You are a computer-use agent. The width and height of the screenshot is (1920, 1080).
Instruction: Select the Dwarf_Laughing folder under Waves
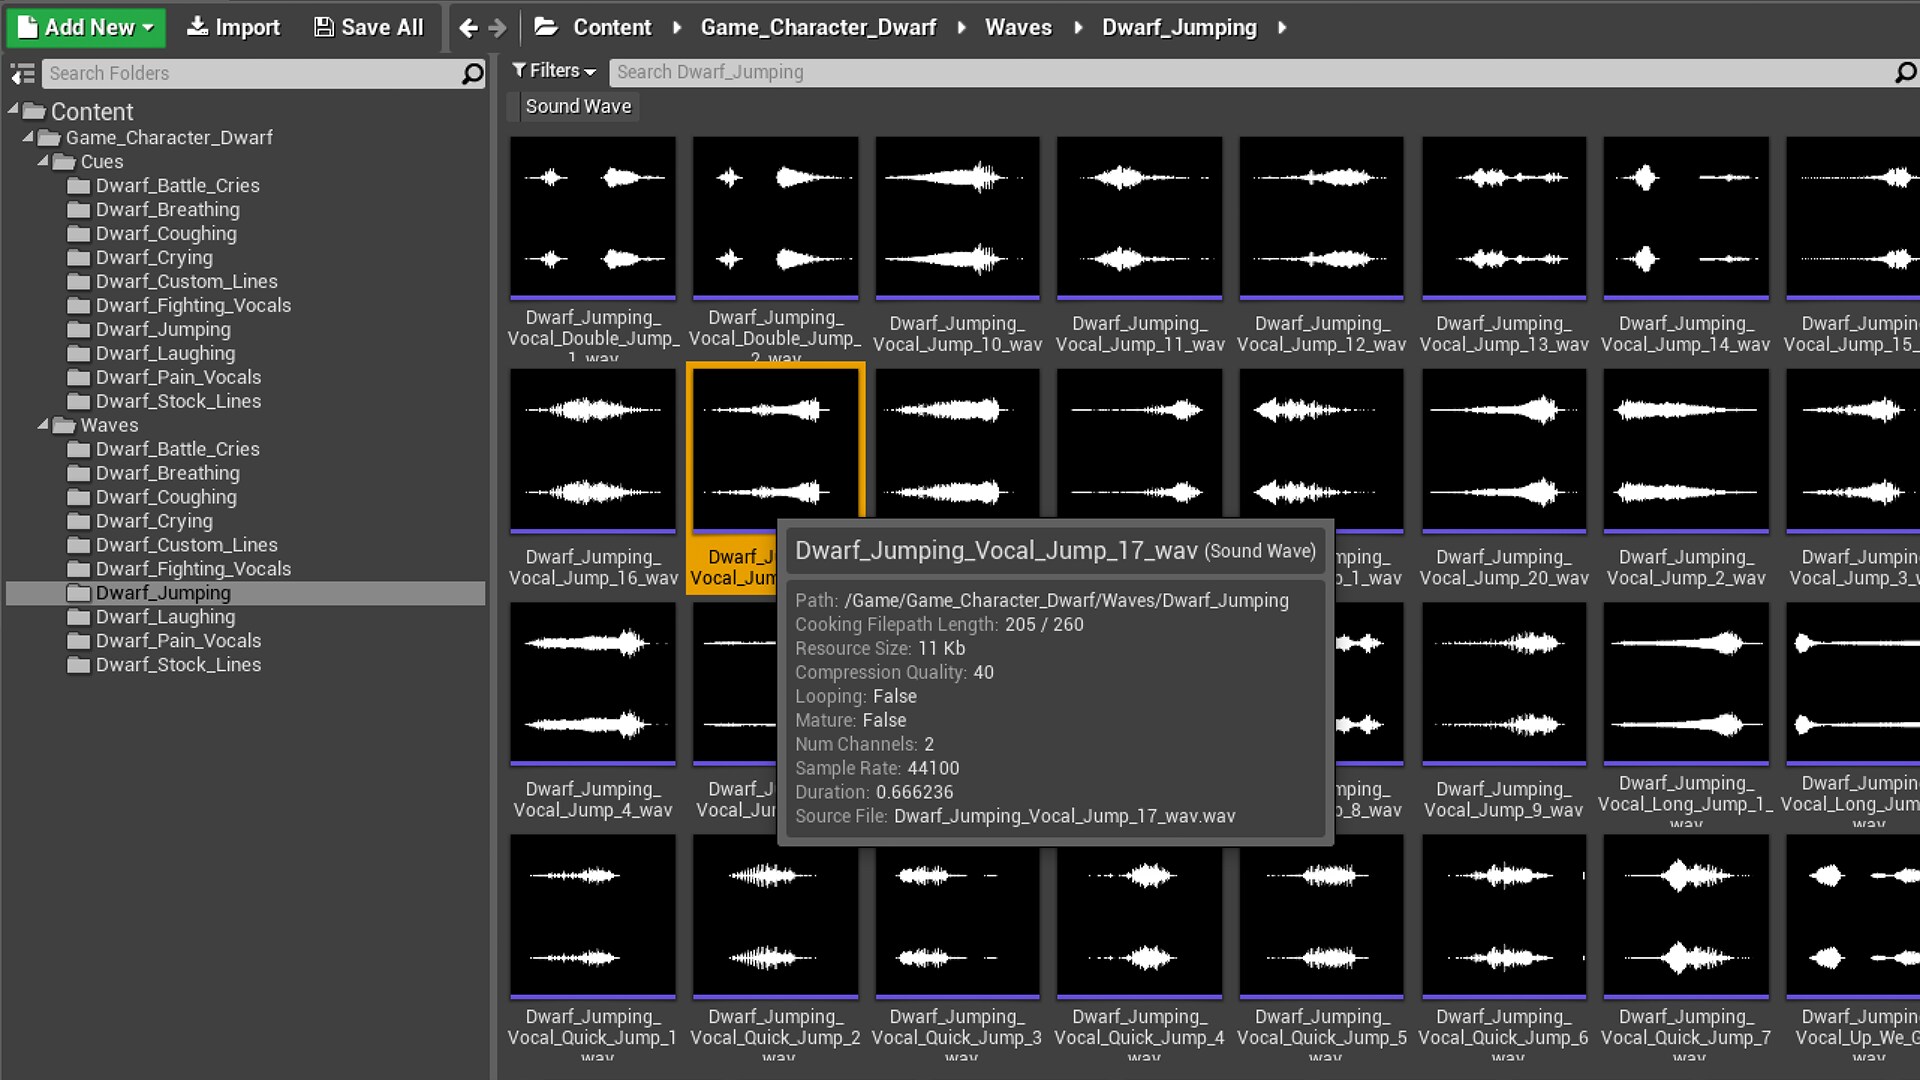coord(165,616)
